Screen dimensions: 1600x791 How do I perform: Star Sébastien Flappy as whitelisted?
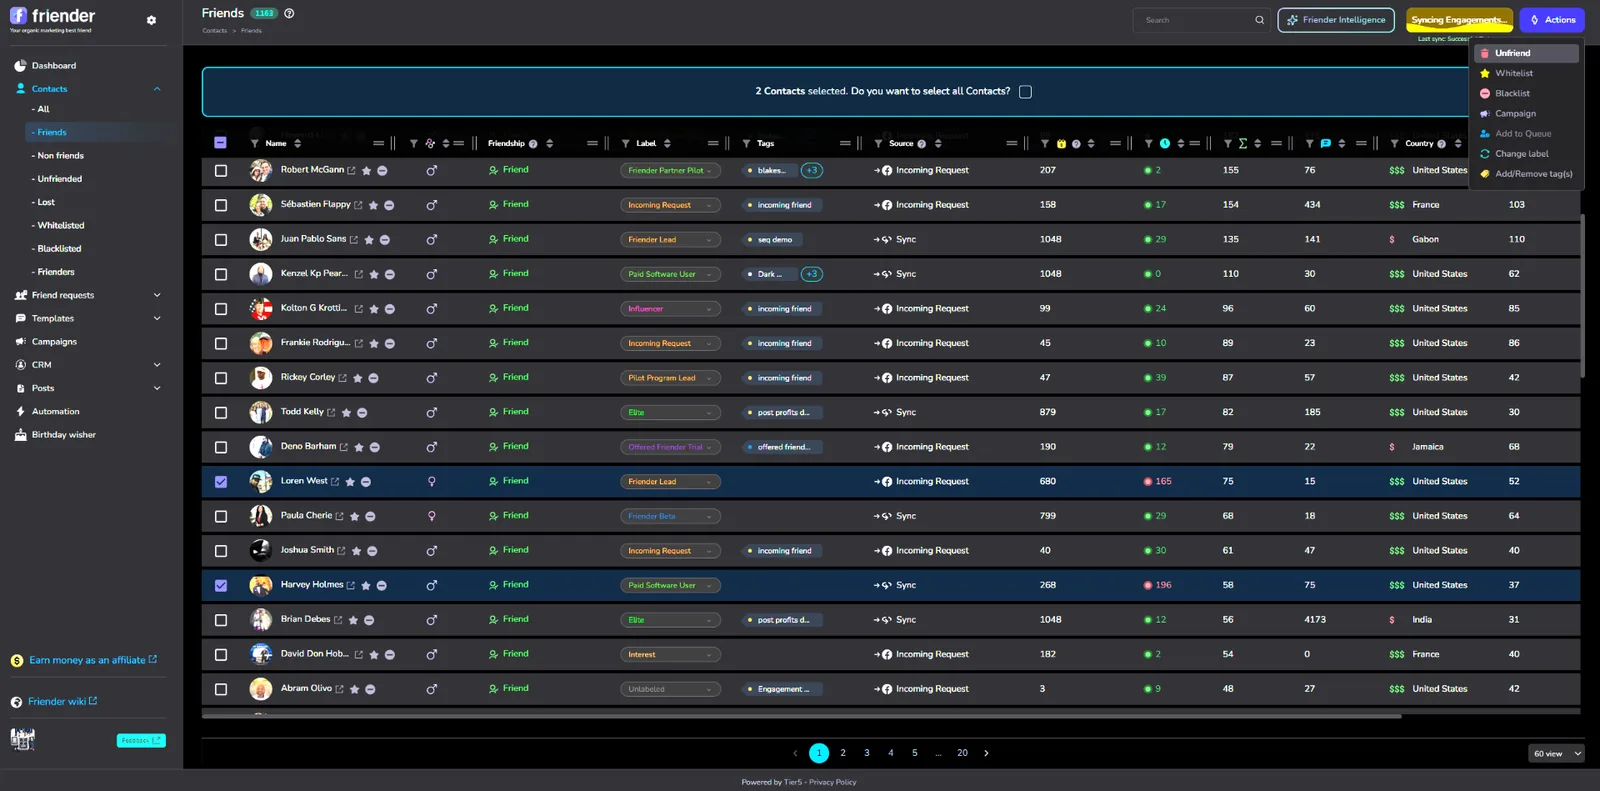point(373,205)
